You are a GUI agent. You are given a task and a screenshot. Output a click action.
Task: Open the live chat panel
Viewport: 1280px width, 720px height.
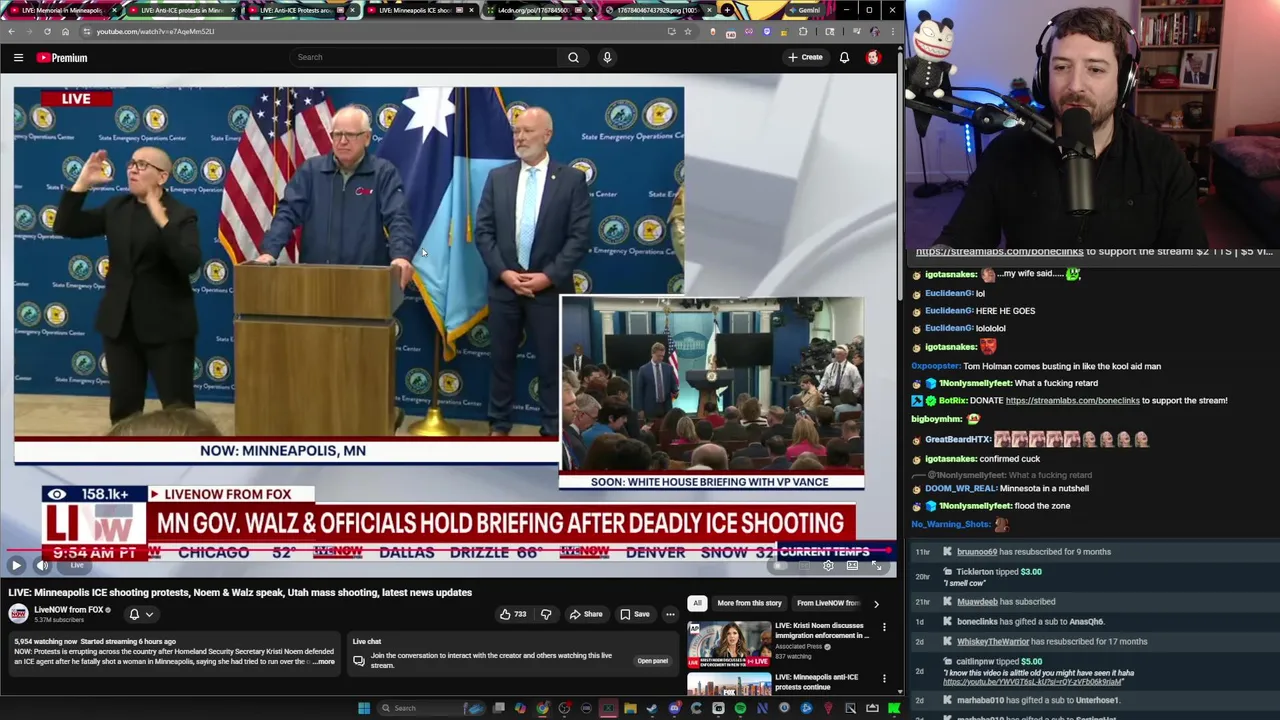click(652, 661)
